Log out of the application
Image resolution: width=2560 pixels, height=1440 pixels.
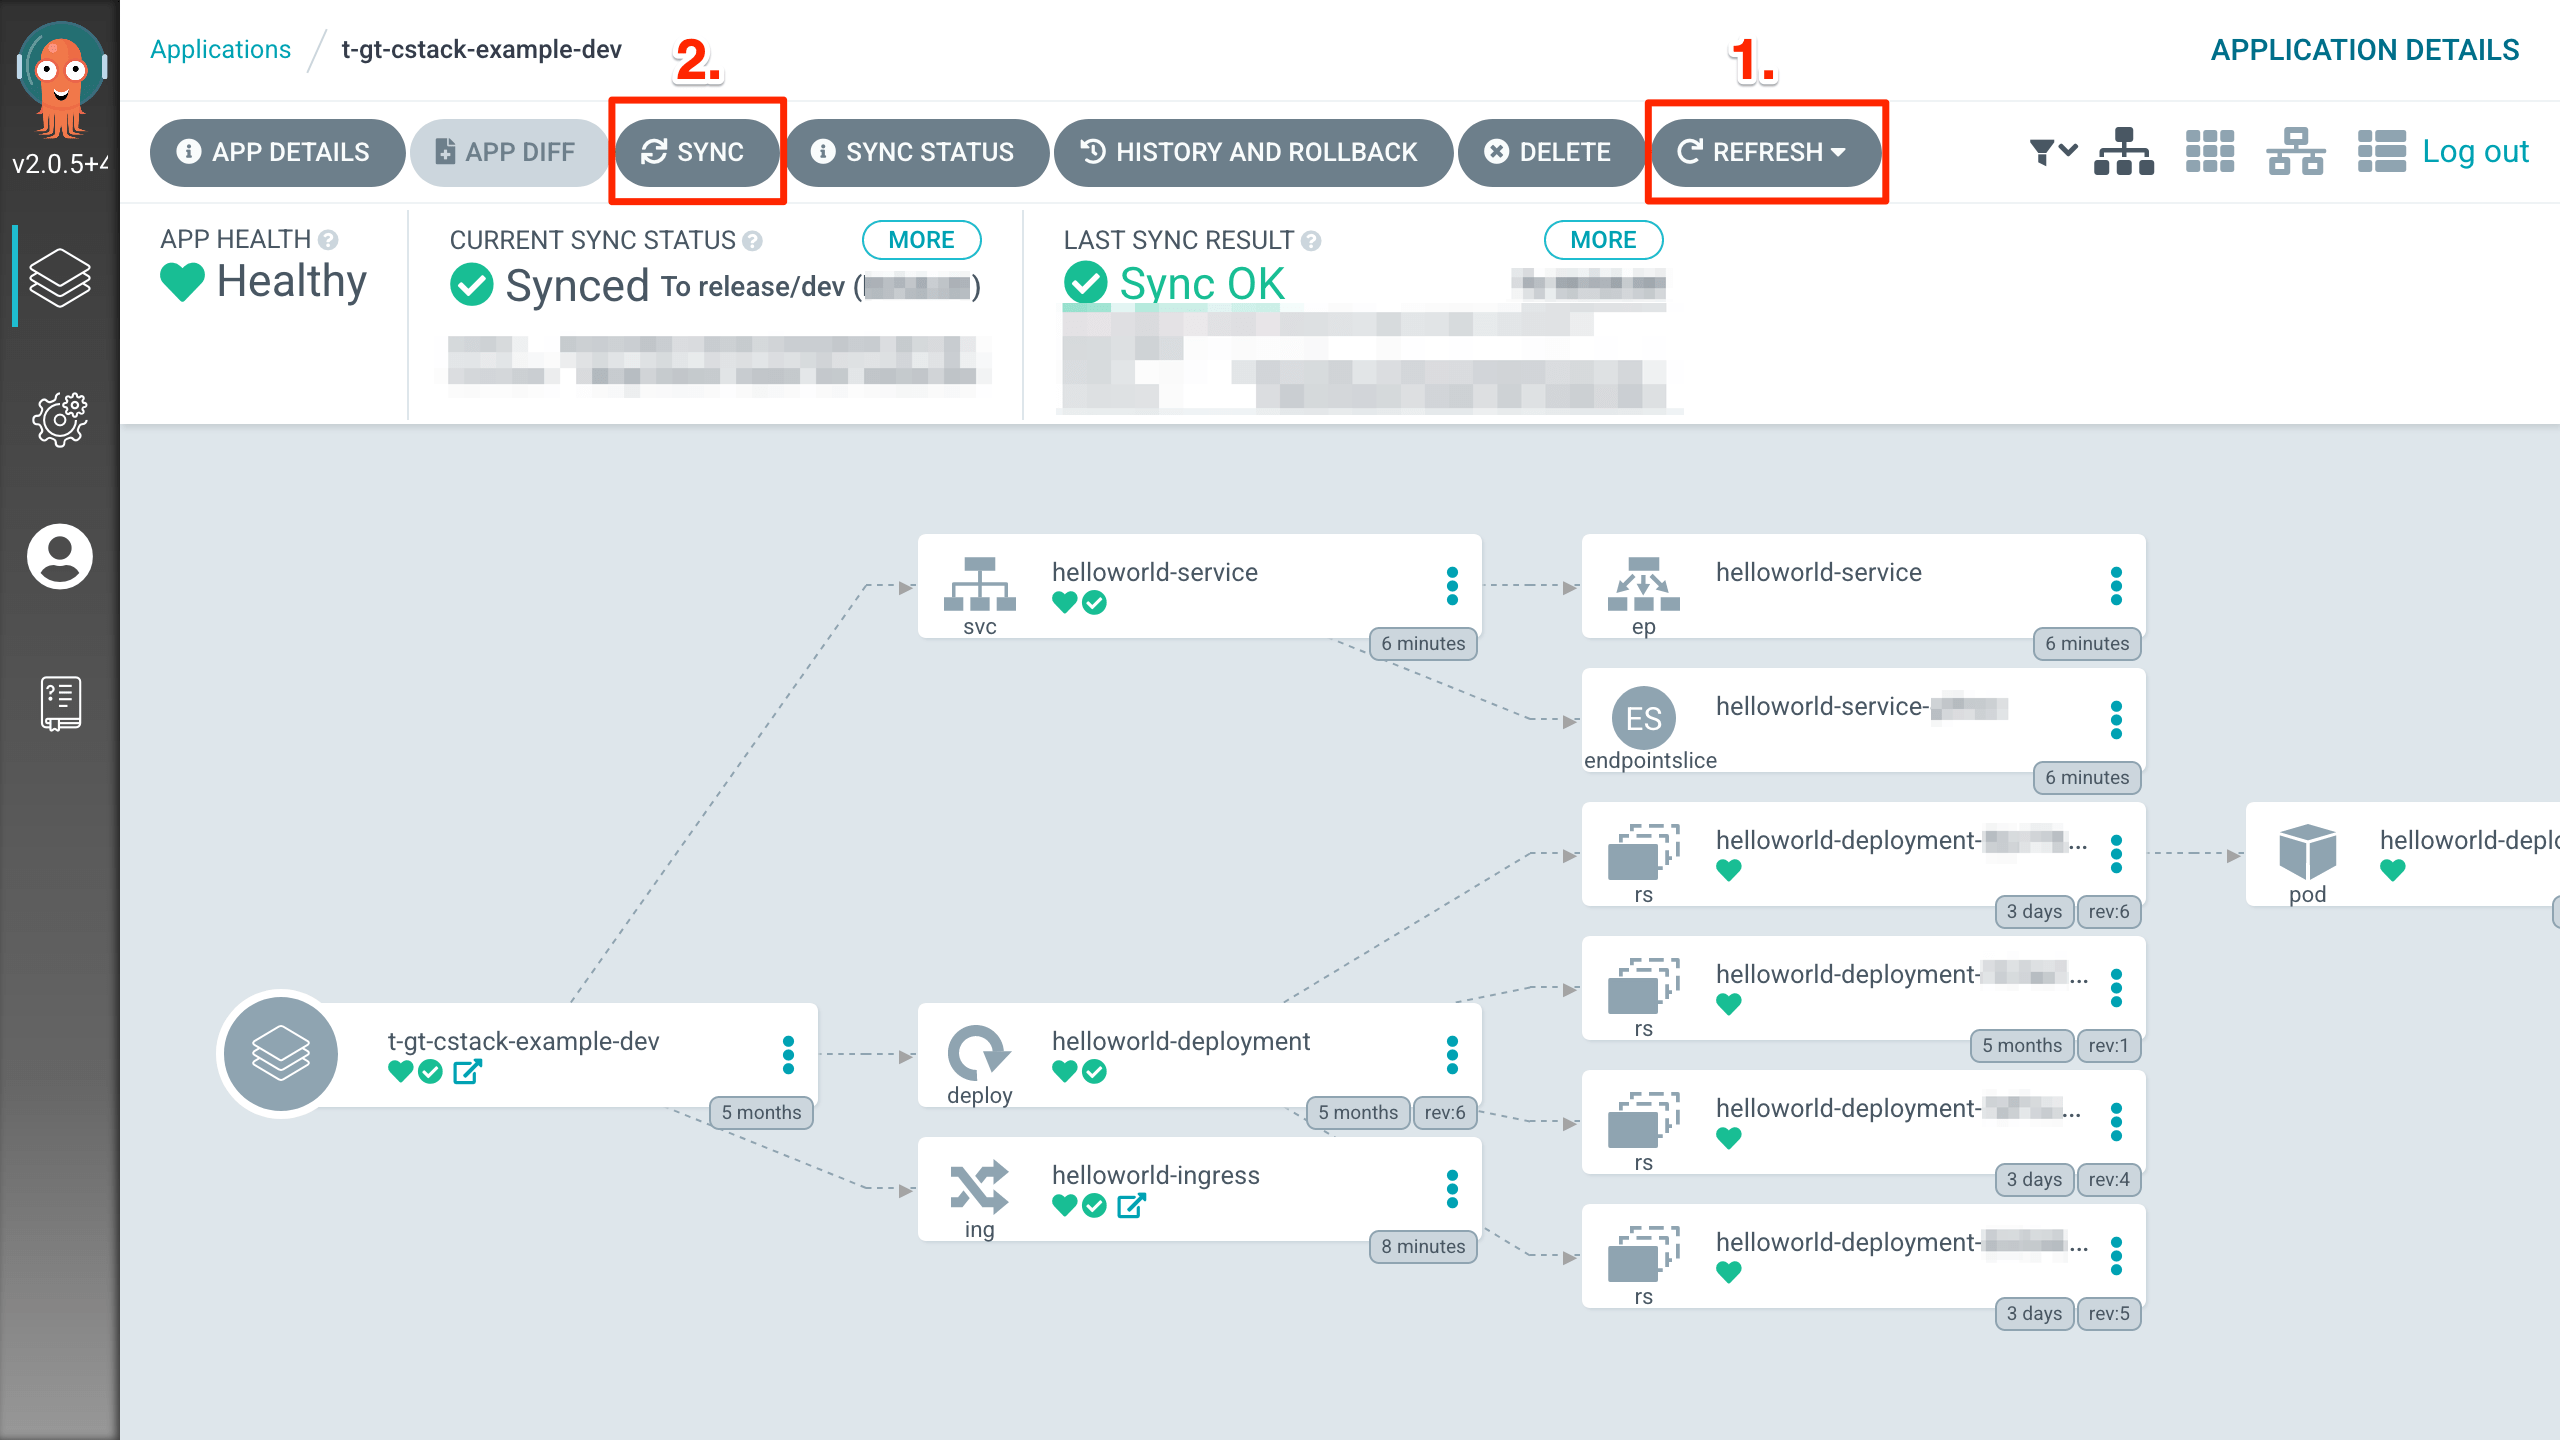click(x=2476, y=150)
